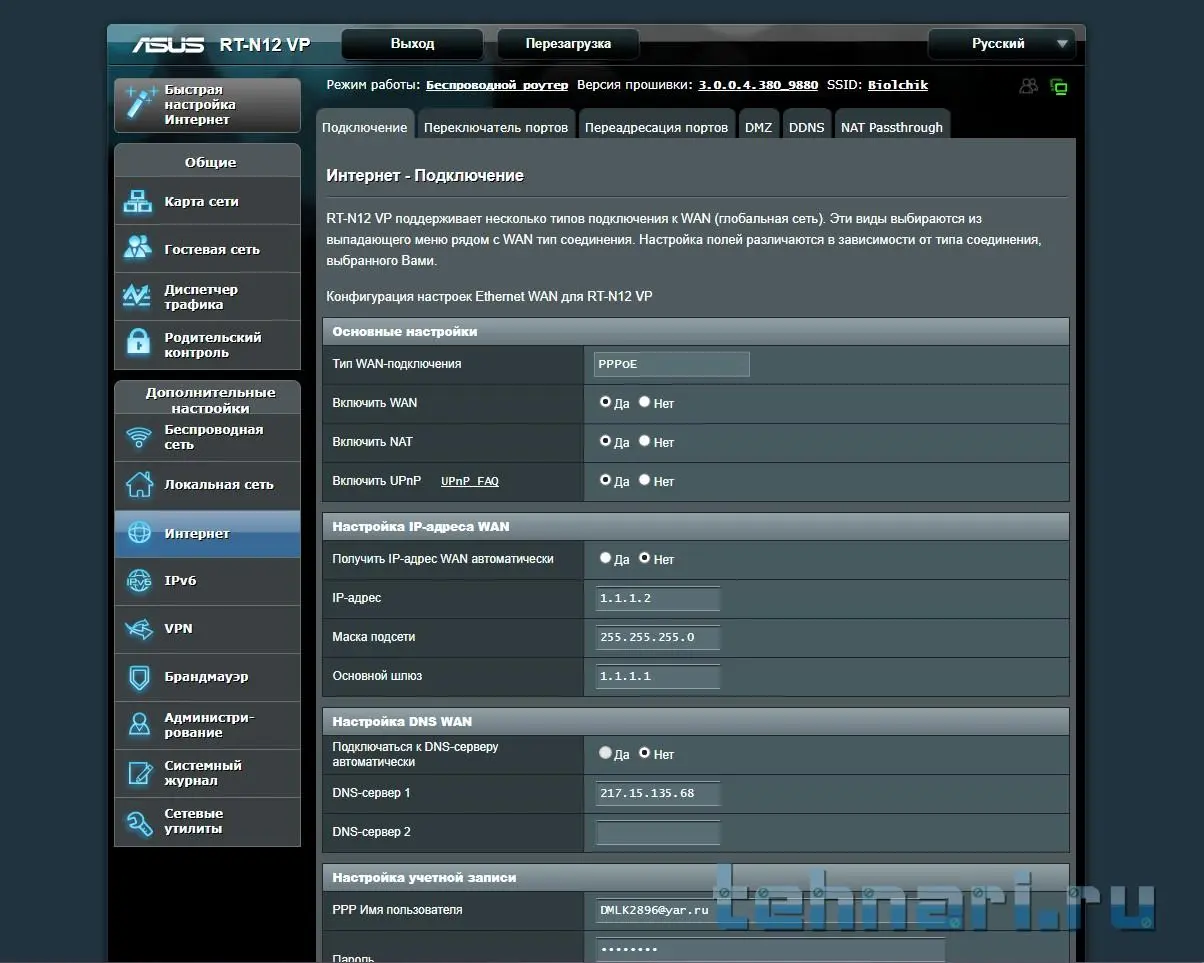
Task: Click the local network house icon
Action: pos(138,485)
